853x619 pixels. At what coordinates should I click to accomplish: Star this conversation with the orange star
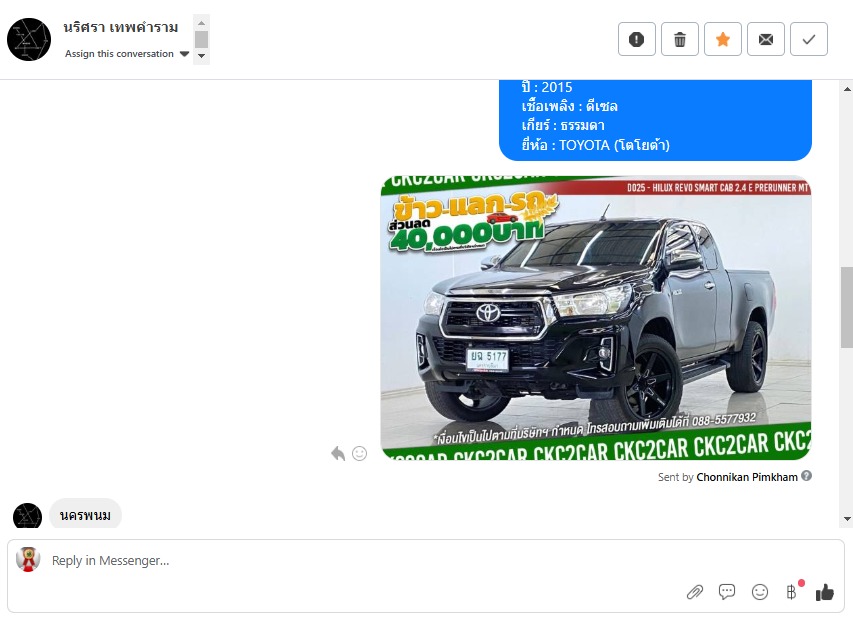[722, 39]
